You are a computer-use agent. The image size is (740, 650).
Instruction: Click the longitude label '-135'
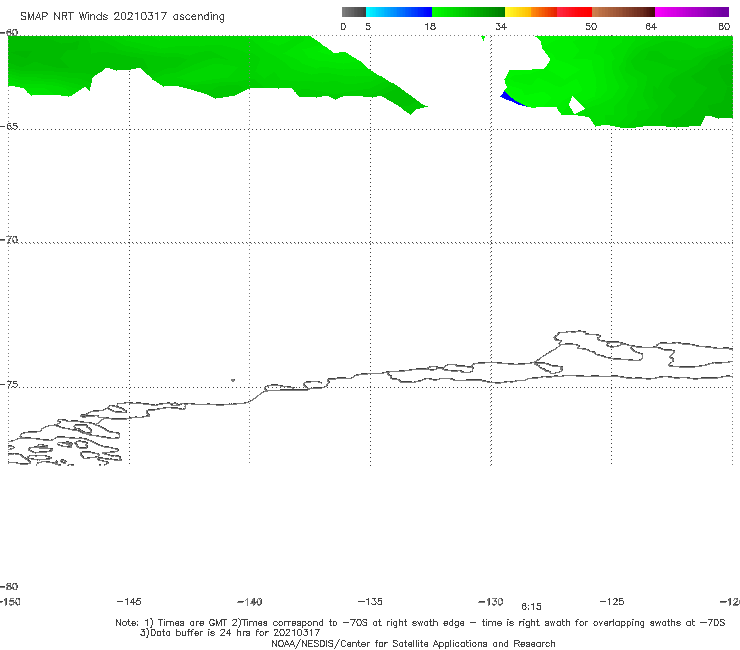(x=370, y=601)
